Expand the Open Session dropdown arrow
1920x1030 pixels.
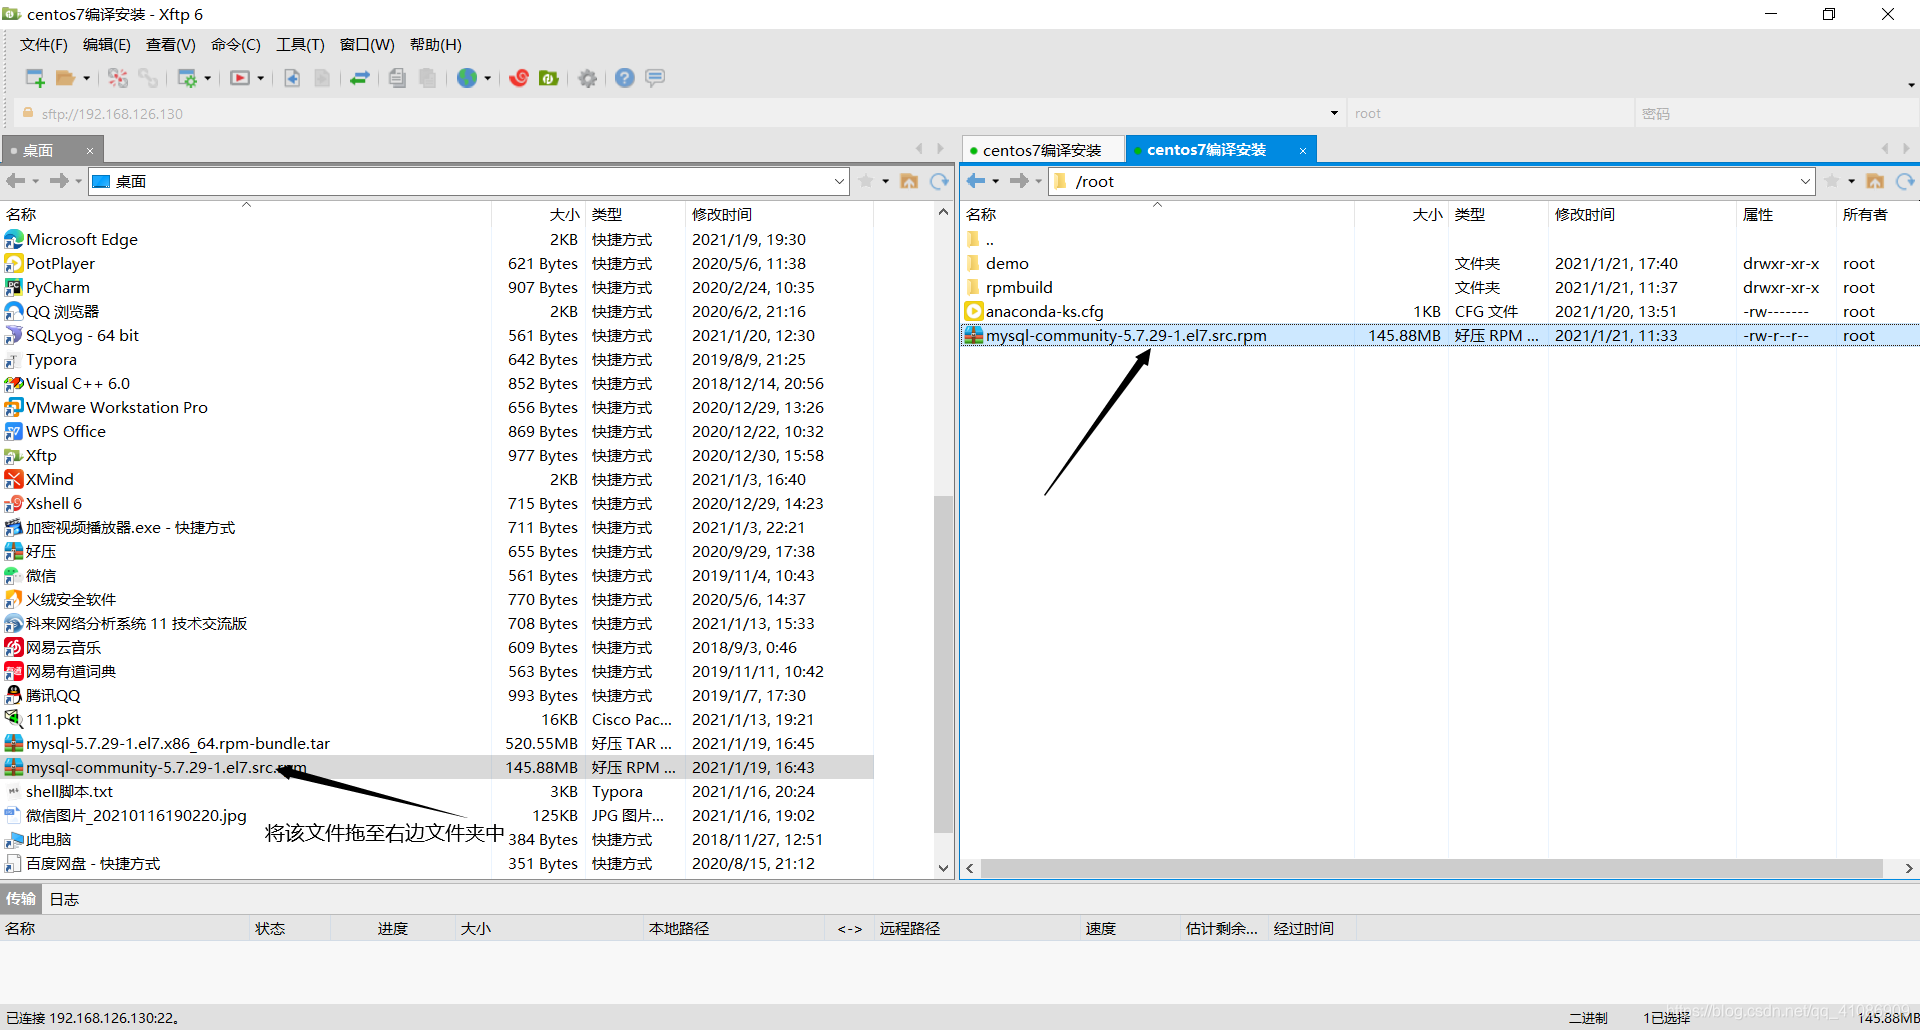(x=86, y=79)
